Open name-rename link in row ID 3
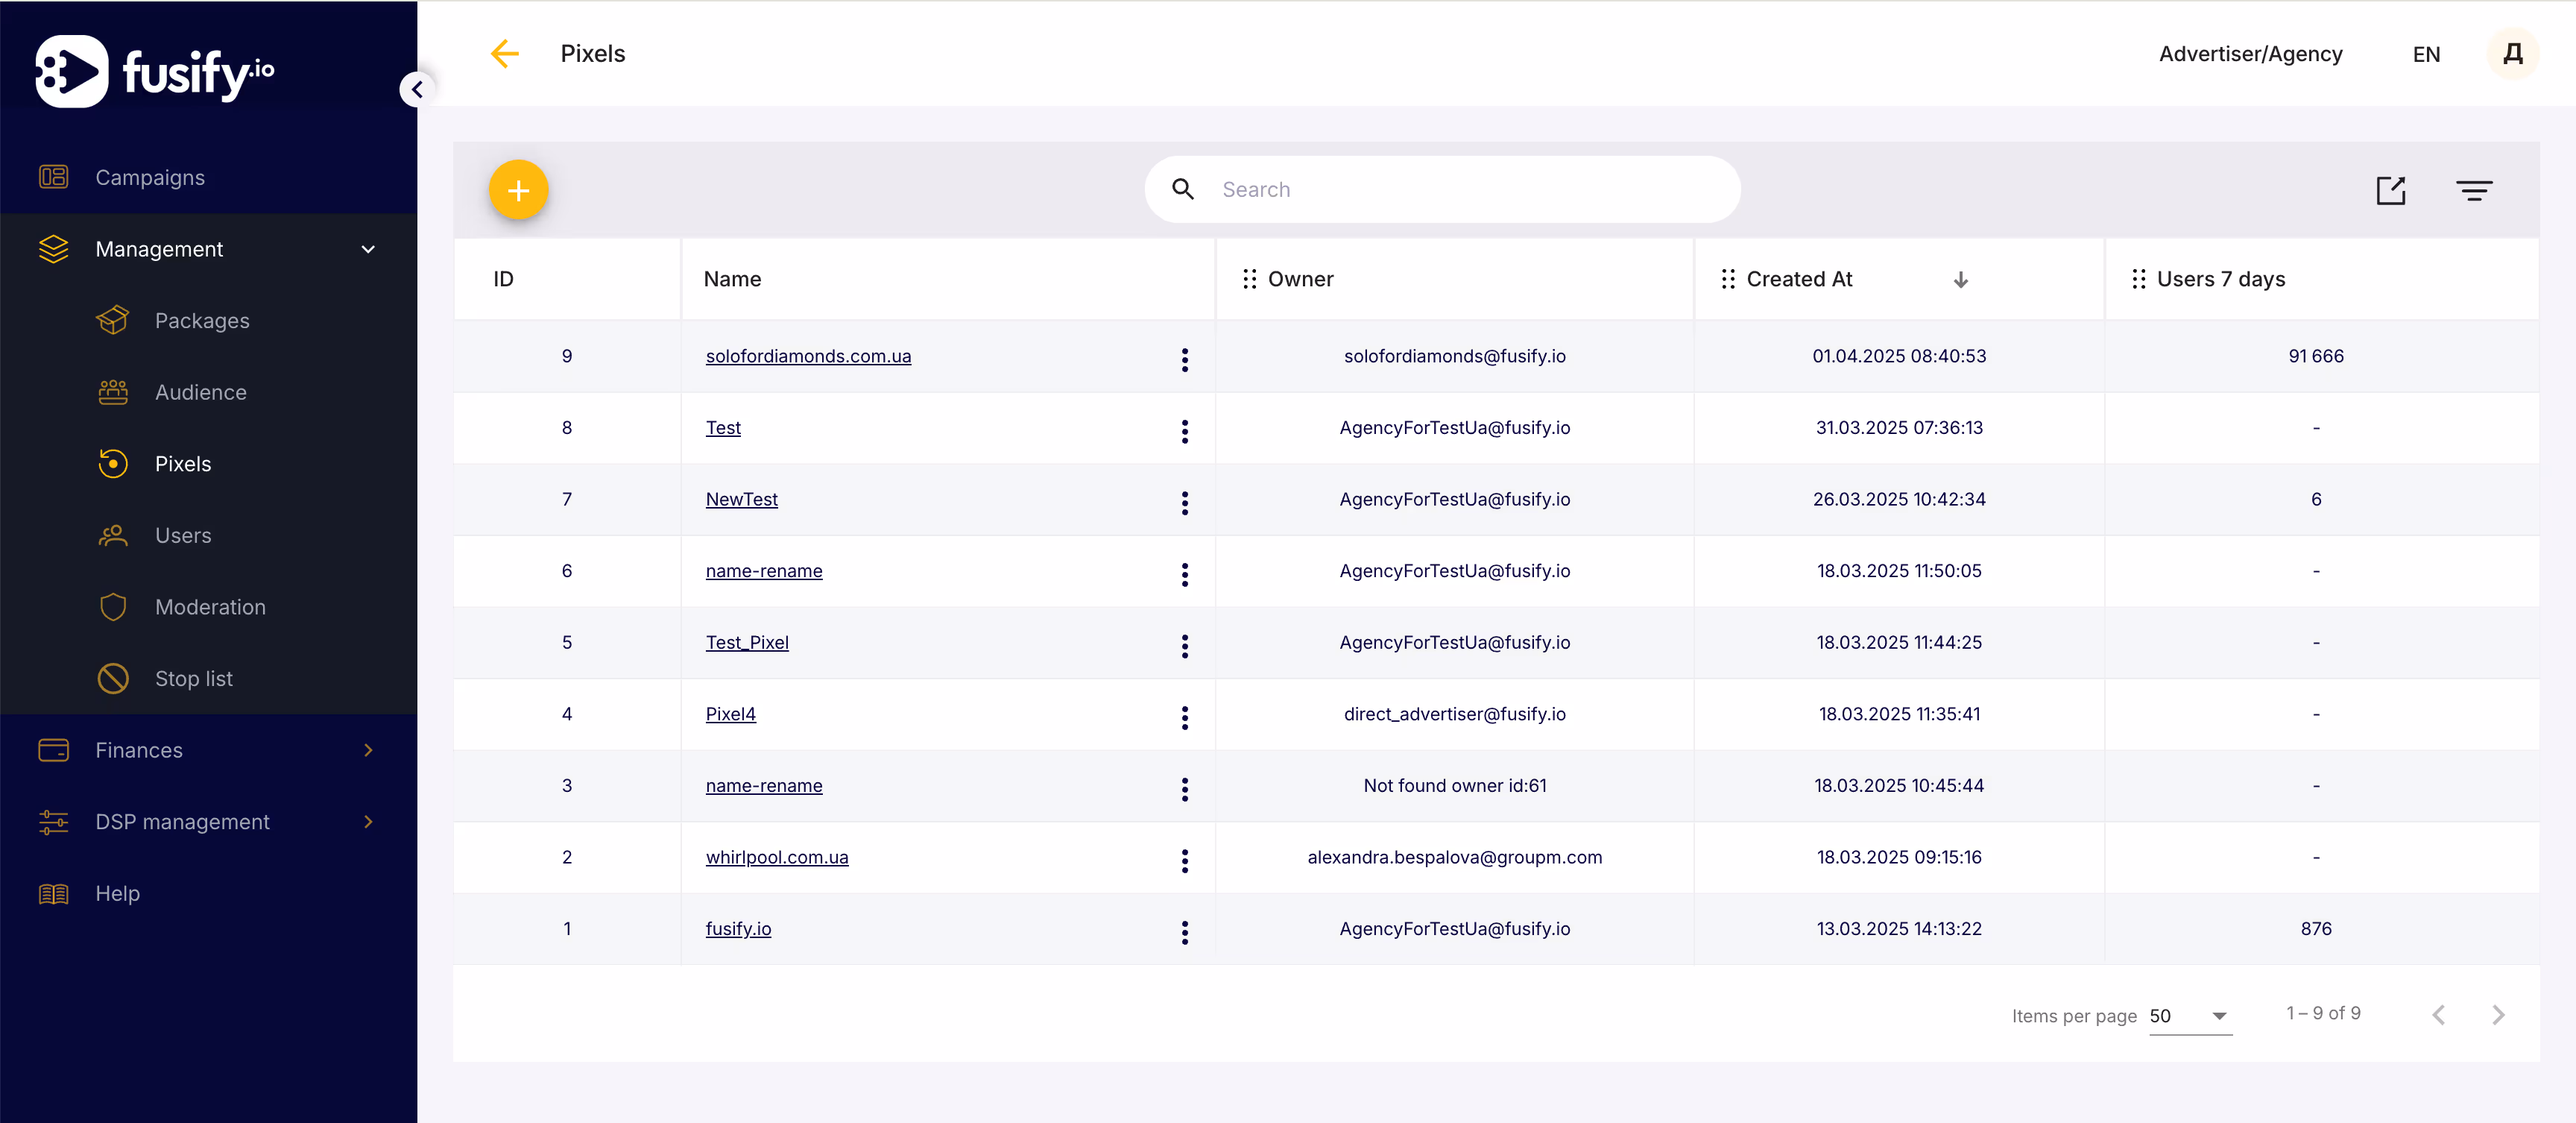The height and width of the screenshot is (1123, 2576). tap(764, 785)
